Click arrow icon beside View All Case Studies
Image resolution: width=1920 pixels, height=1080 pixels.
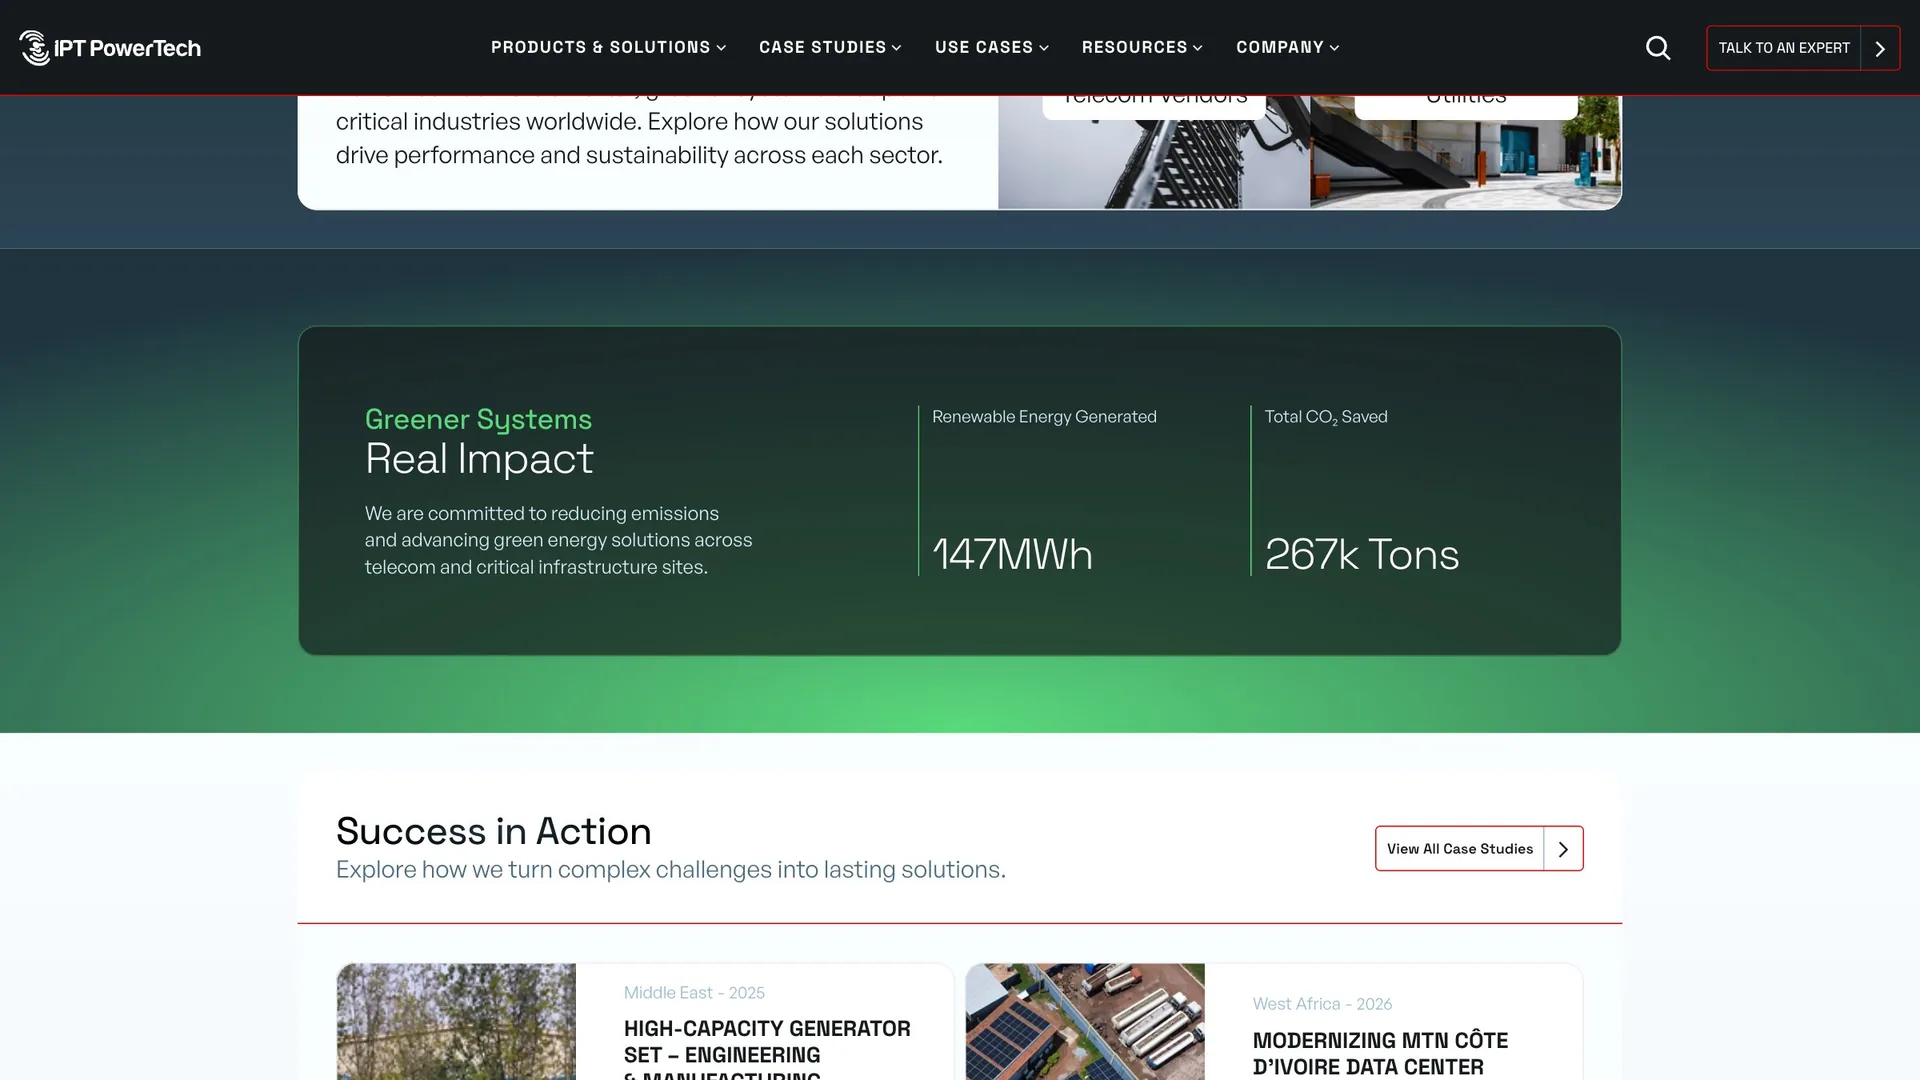point(1563,849)
